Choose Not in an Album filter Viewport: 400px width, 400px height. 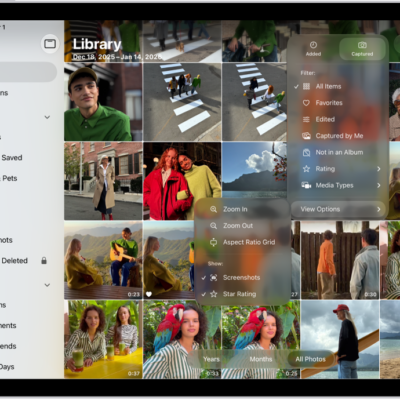point(337,152)
